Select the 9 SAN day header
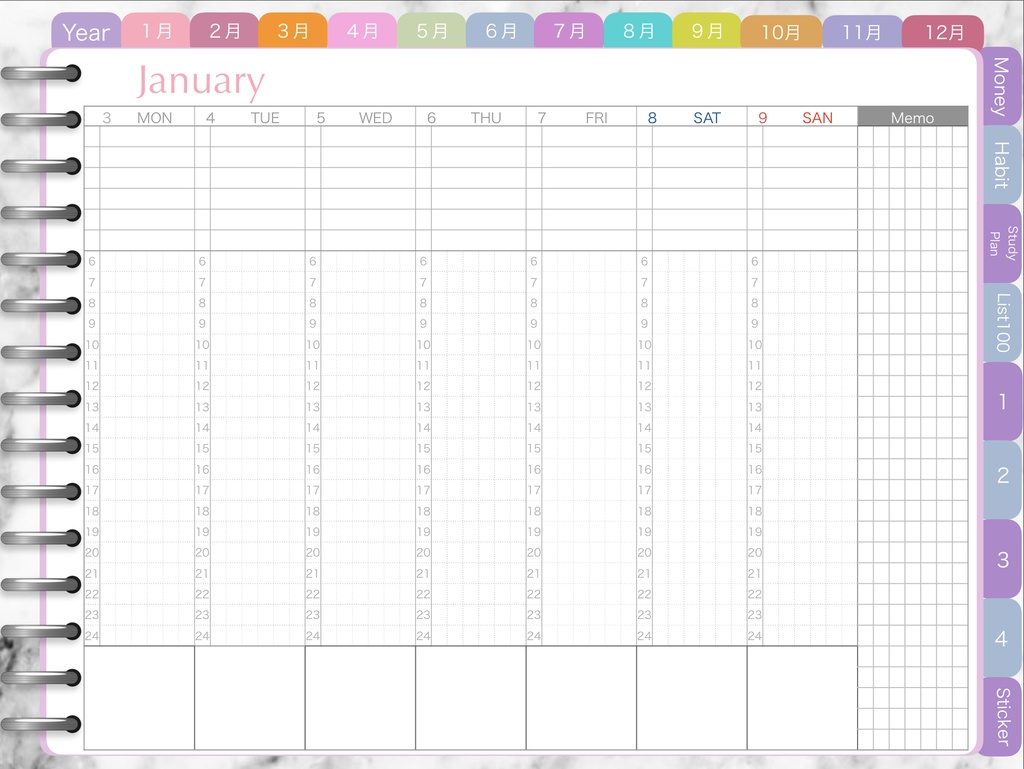Screen dimensions: 1024x769 click(x=802, y=118)
